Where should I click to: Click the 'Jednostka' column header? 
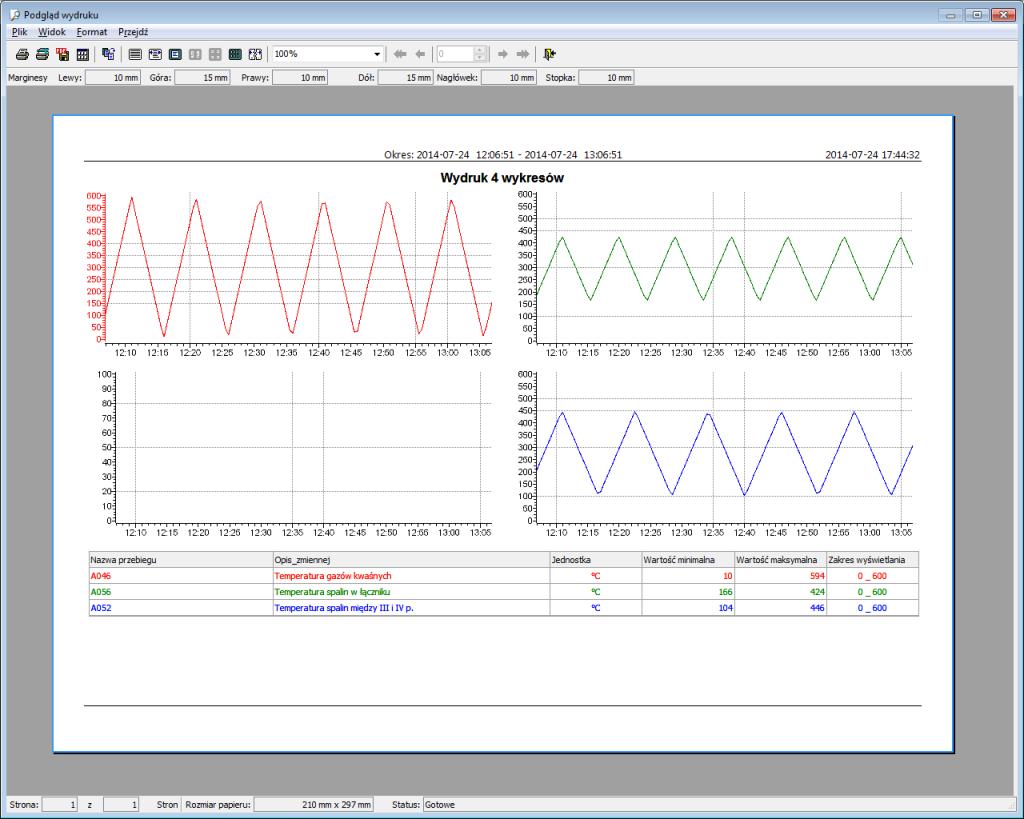(x=596, y=560)
